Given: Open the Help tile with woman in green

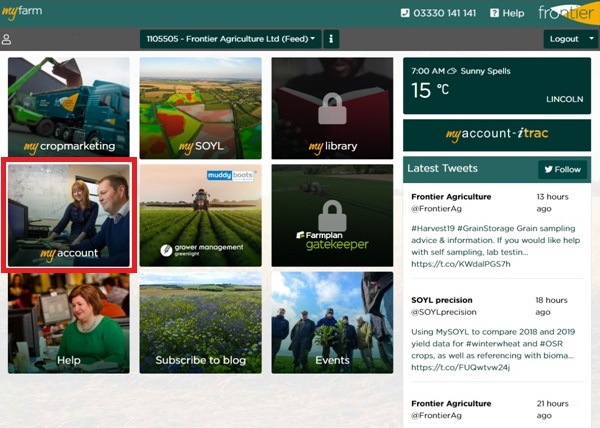Looking at the screenshot, I should pyautogui.click(x=69, y=323).
